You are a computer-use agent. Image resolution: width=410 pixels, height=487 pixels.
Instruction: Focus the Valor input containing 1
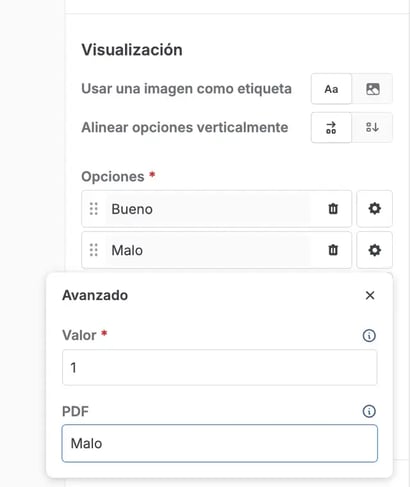[x=220, y=368]
